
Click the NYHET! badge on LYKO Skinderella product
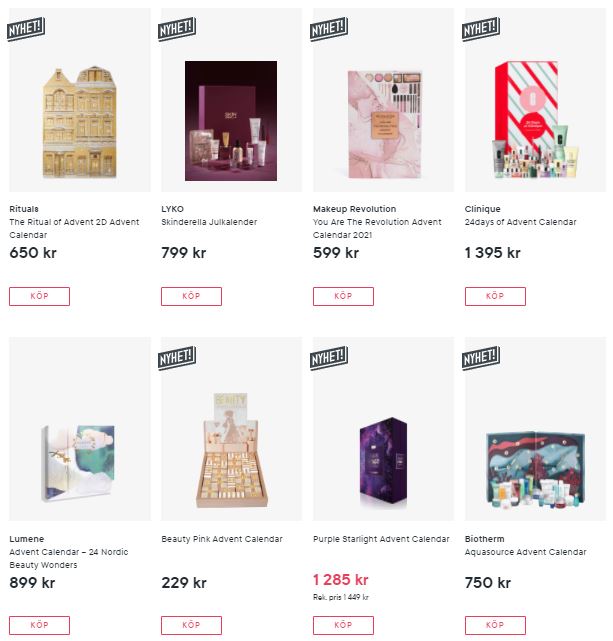177,29
